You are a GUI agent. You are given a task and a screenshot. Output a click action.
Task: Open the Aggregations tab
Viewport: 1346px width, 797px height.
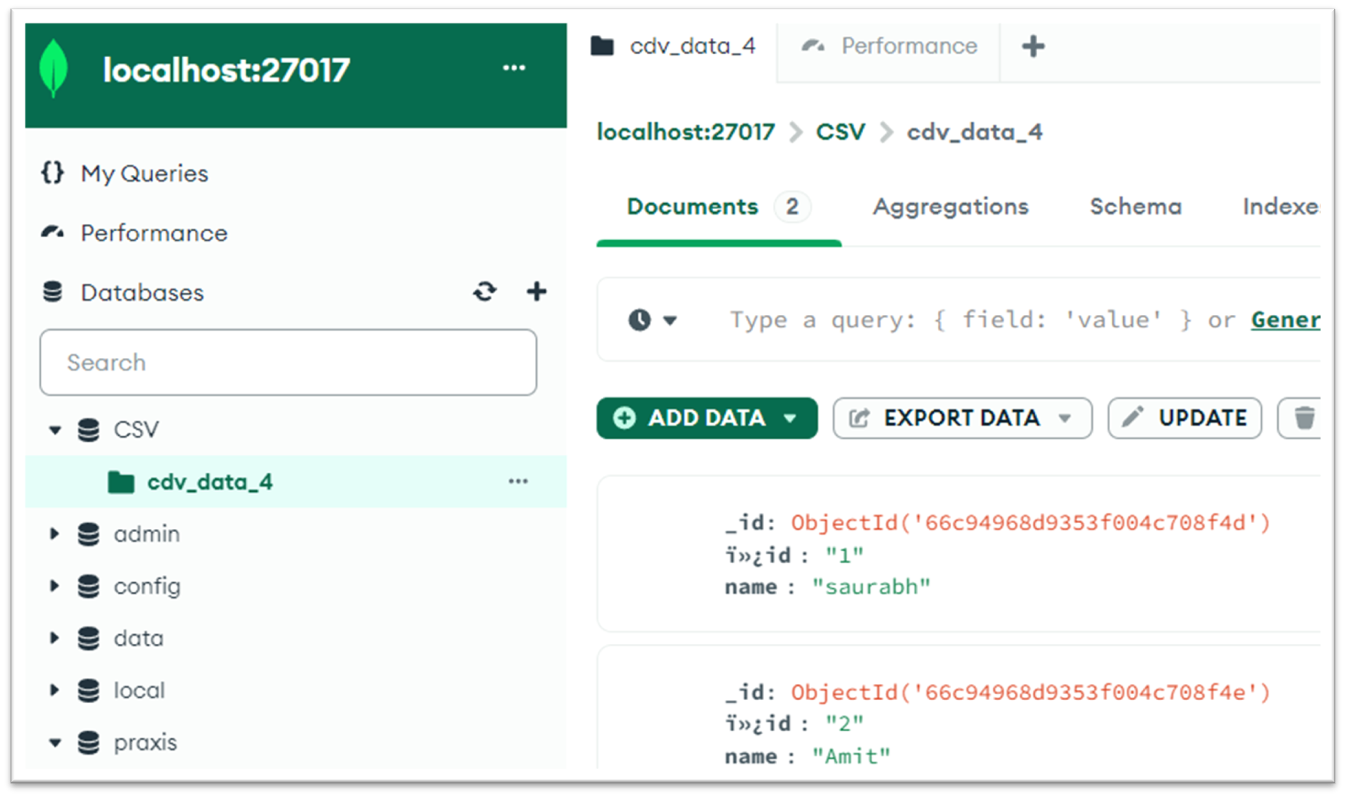[950, 207]
